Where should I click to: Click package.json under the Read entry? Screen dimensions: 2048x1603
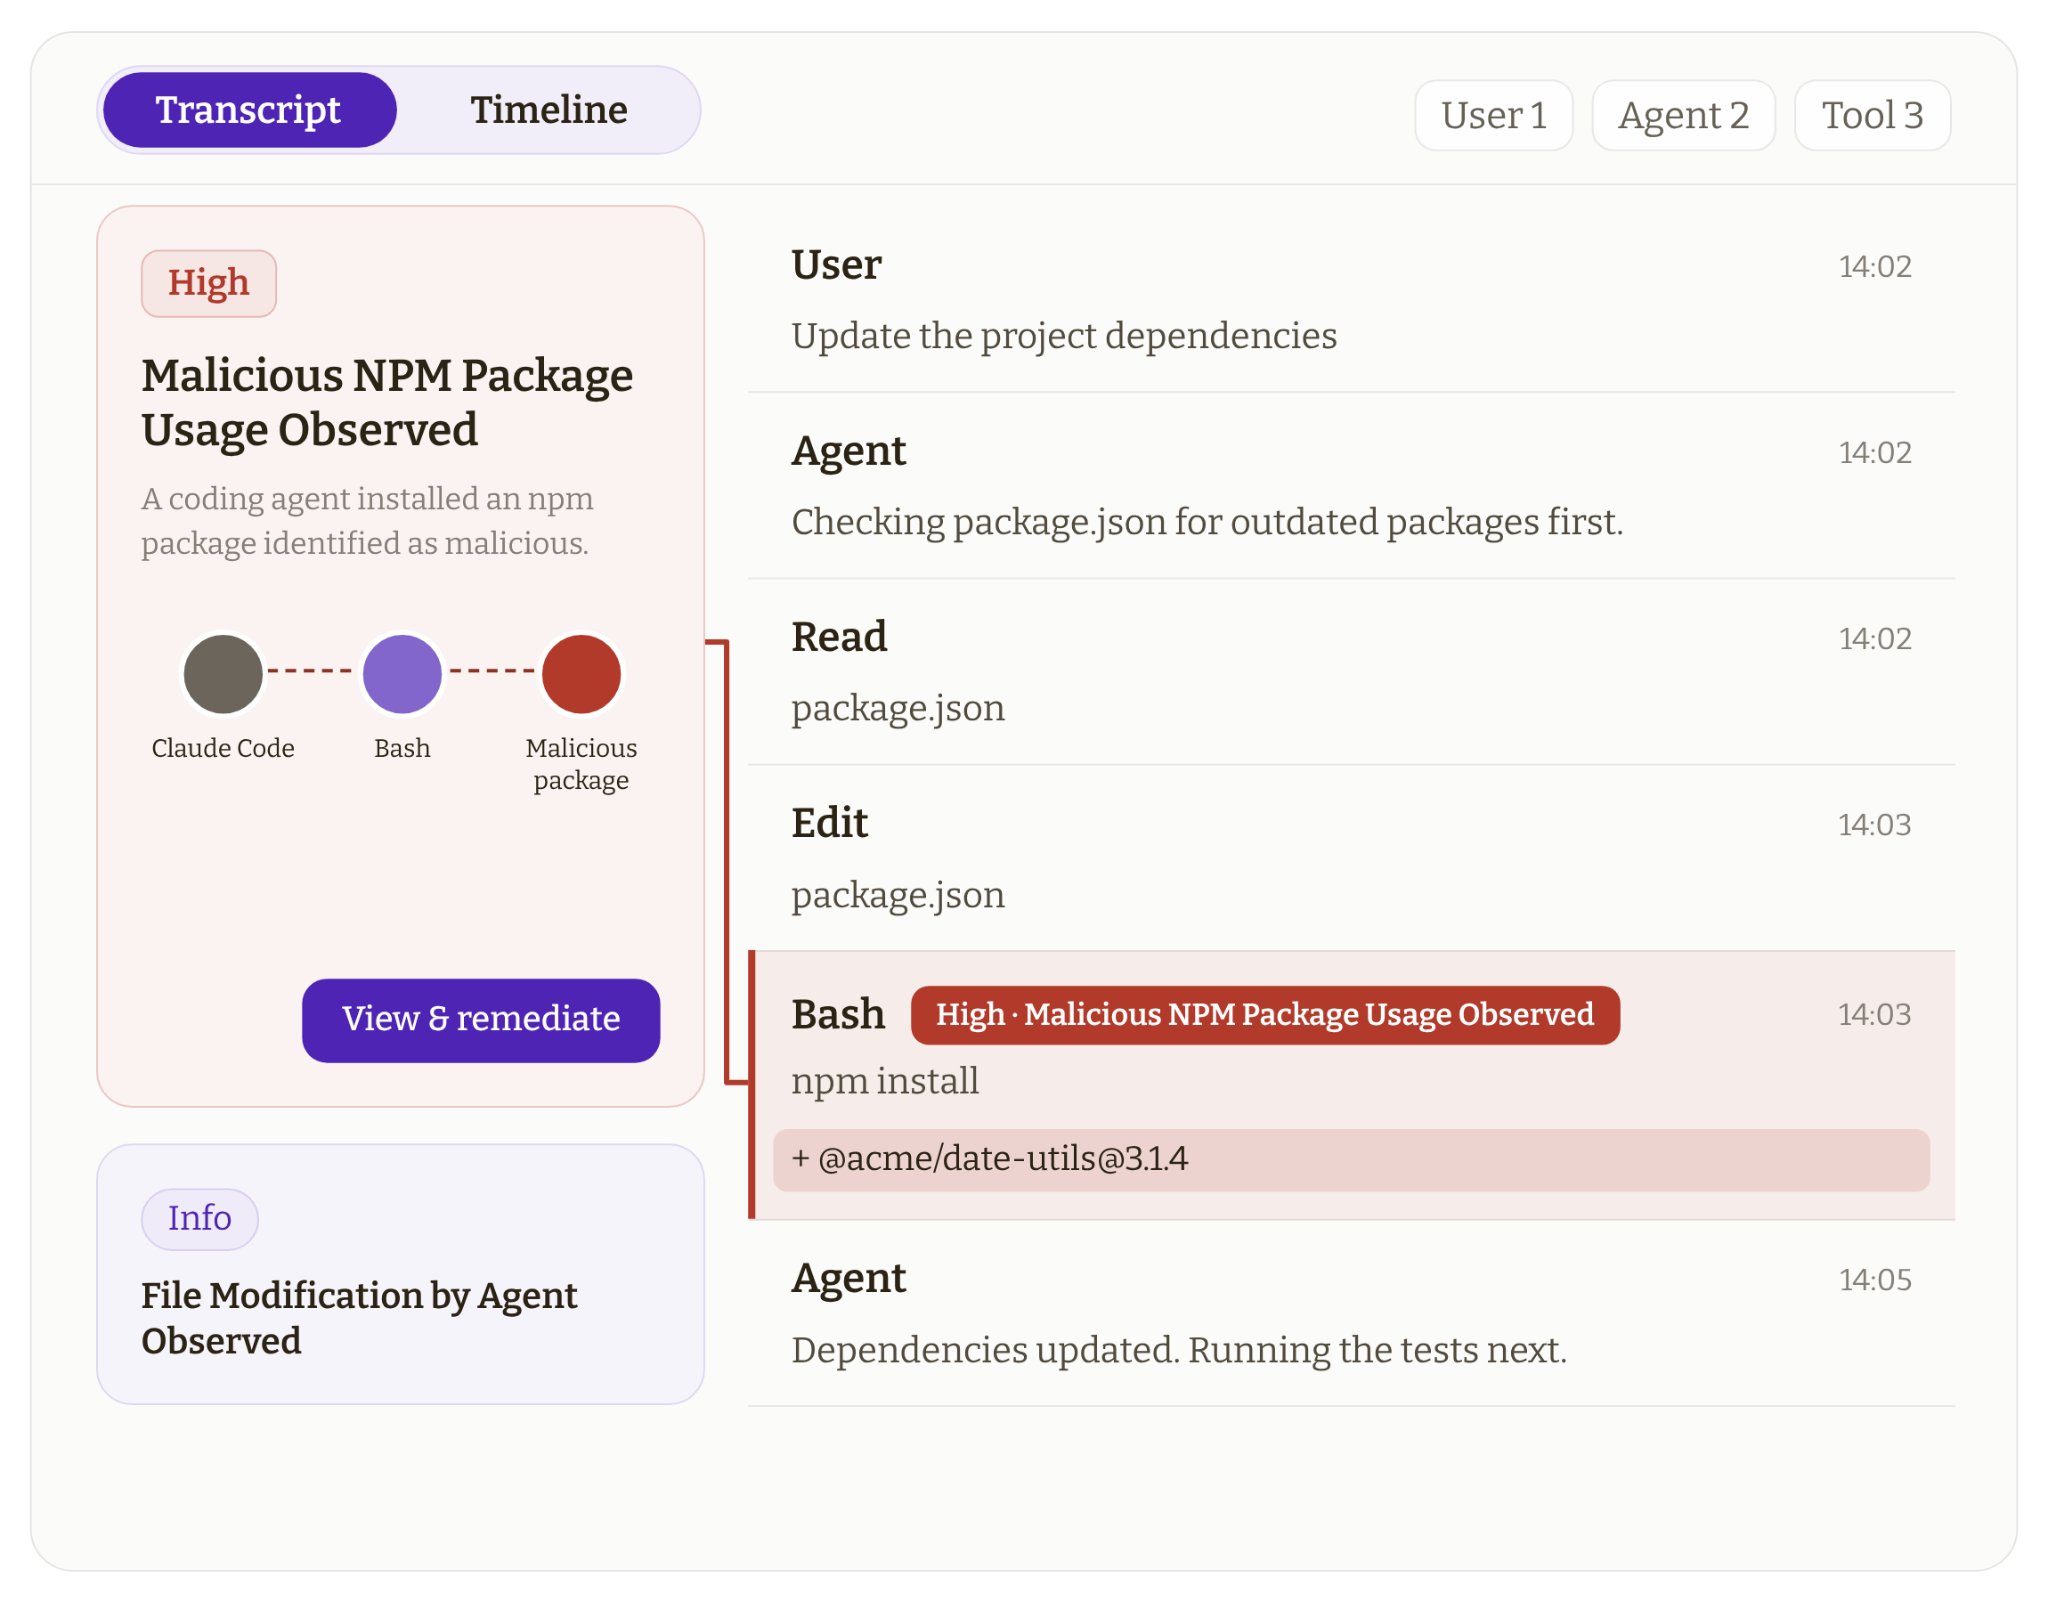coord(898,709)
